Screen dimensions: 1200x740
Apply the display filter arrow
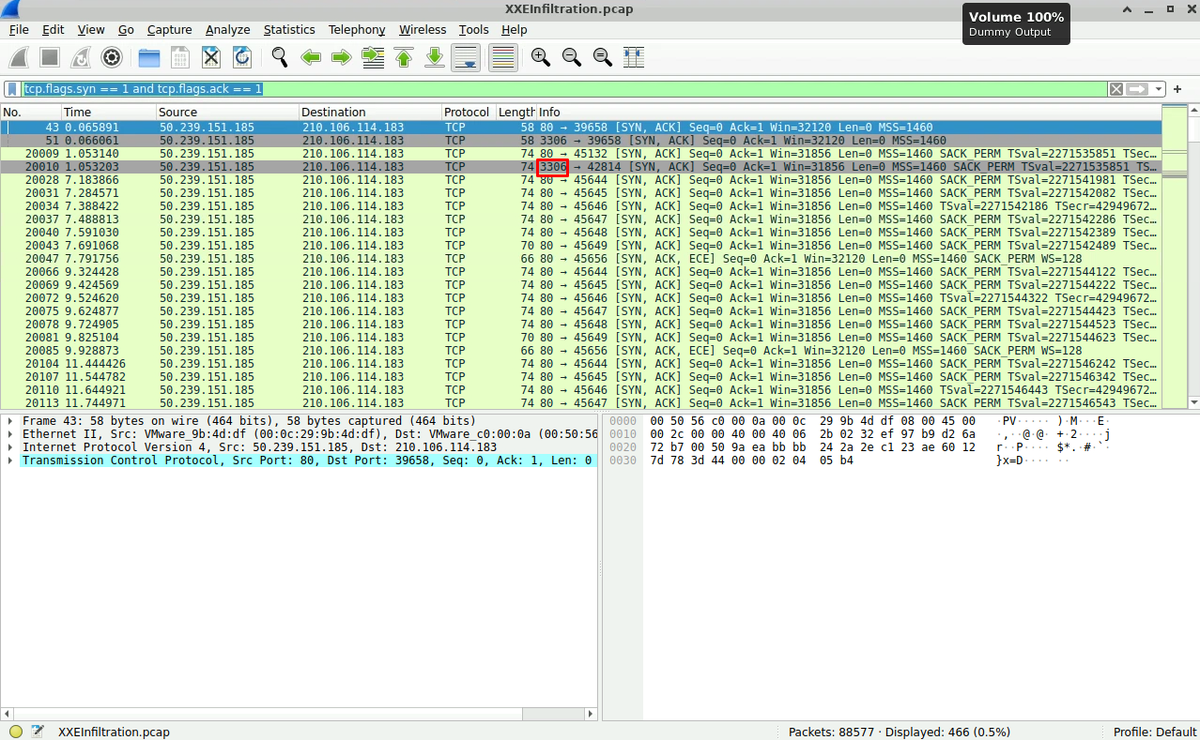click(x=1137, y=89)
